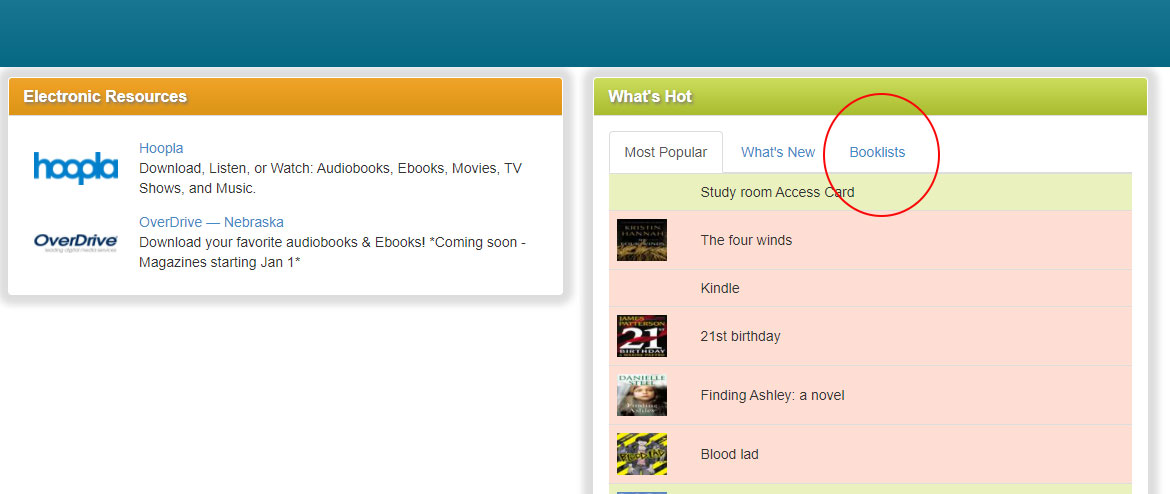This screenshot has height=494, width=1170.
Task: Click the 21st birthday book cover
Action: [642, 336]
